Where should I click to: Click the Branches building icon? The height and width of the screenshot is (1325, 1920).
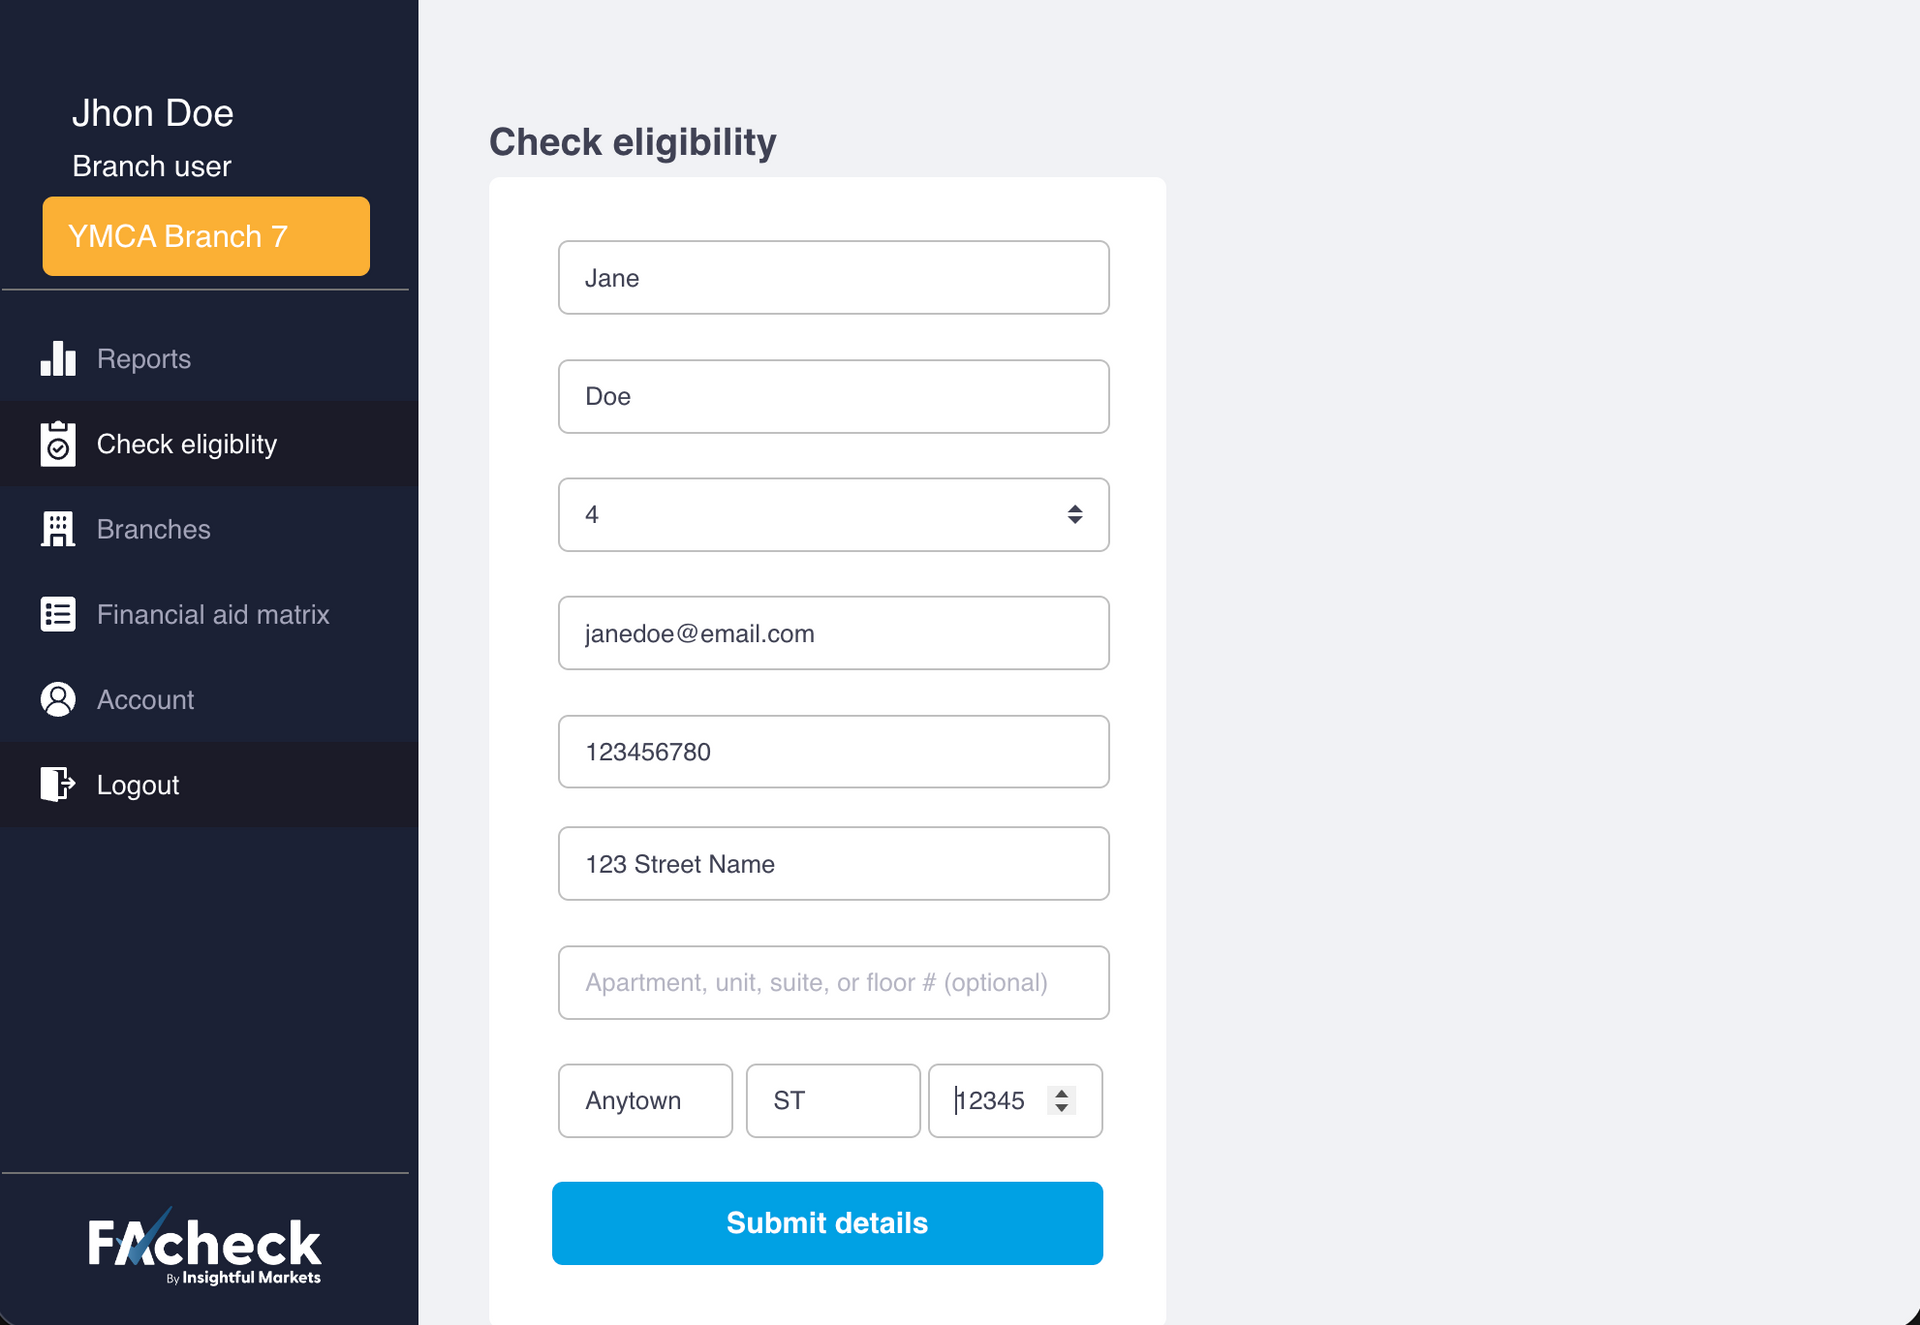[x=58, y=529]
